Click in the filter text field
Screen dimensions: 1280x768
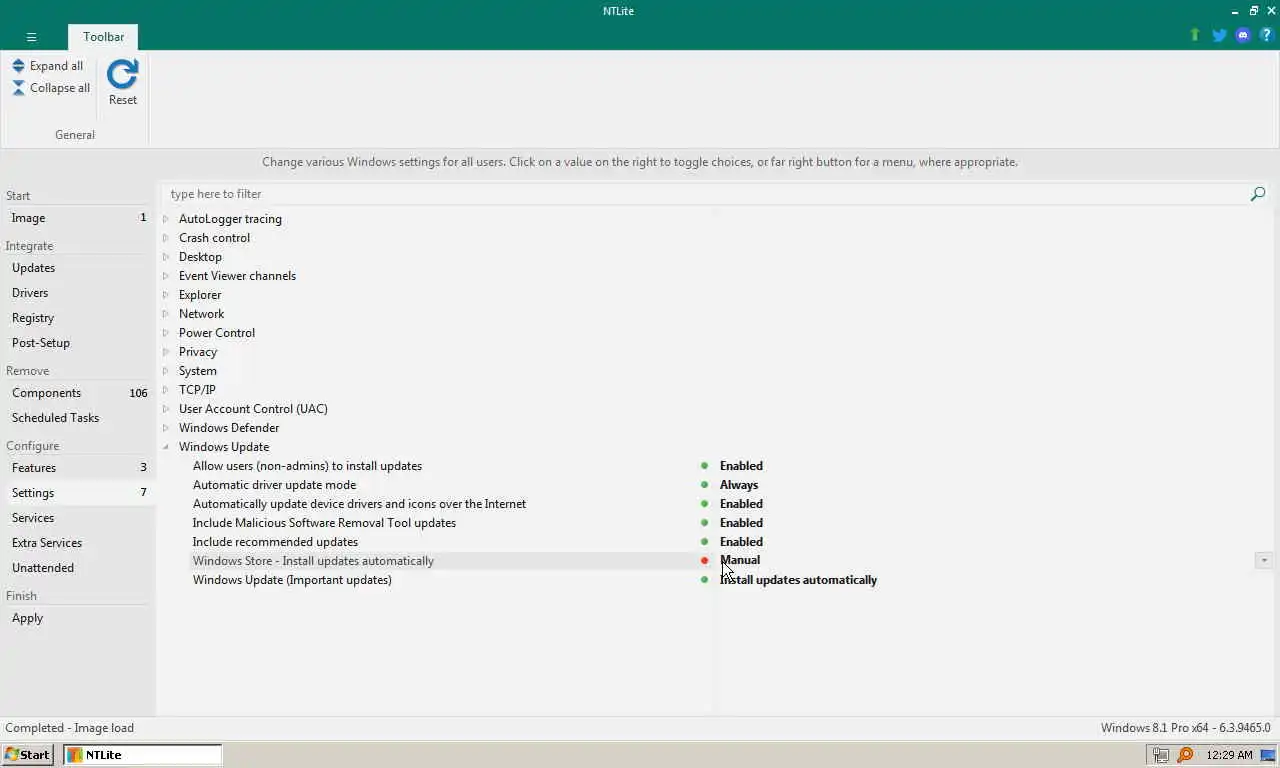[x=705, y=194]
